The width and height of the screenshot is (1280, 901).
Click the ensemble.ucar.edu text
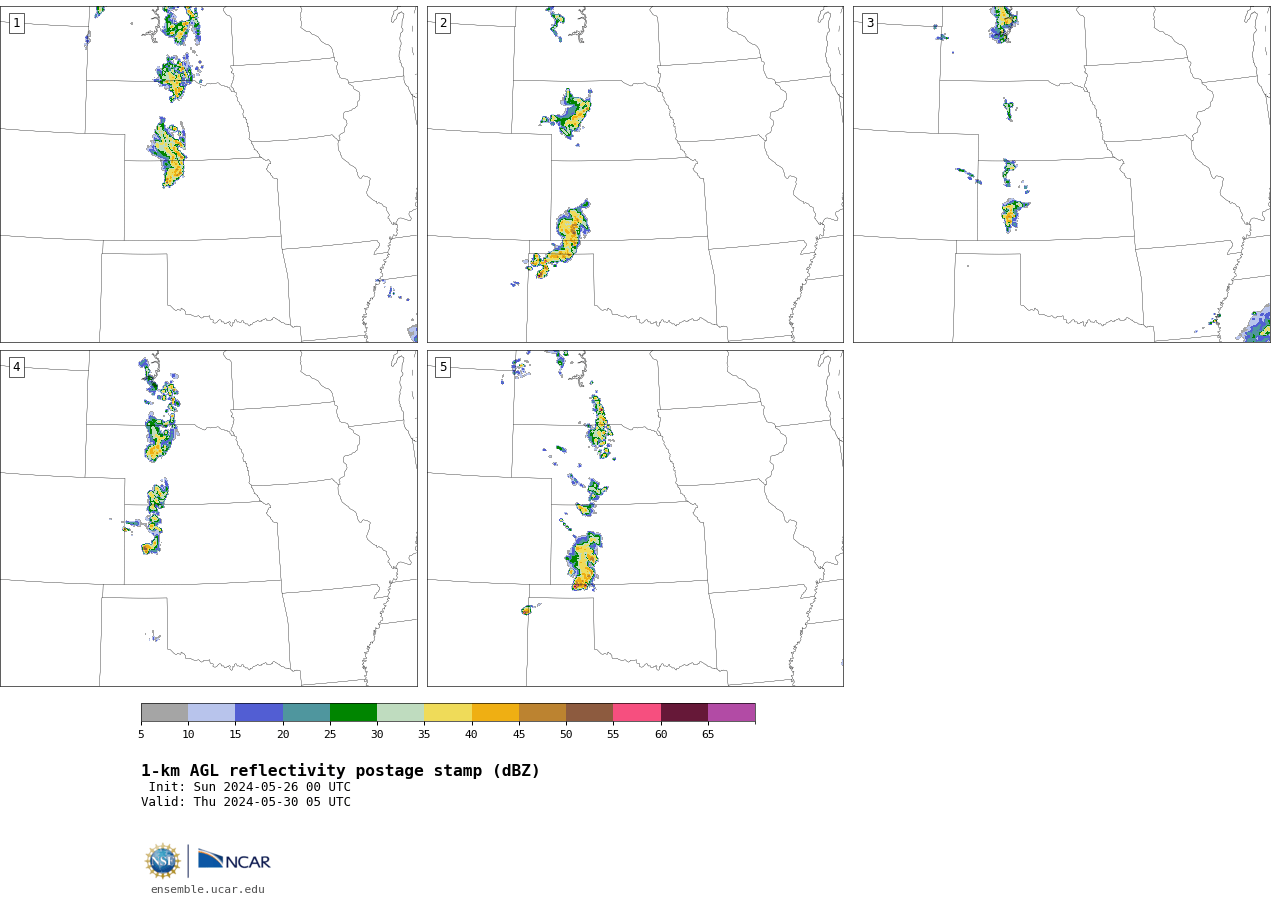(x=208, y=890)
